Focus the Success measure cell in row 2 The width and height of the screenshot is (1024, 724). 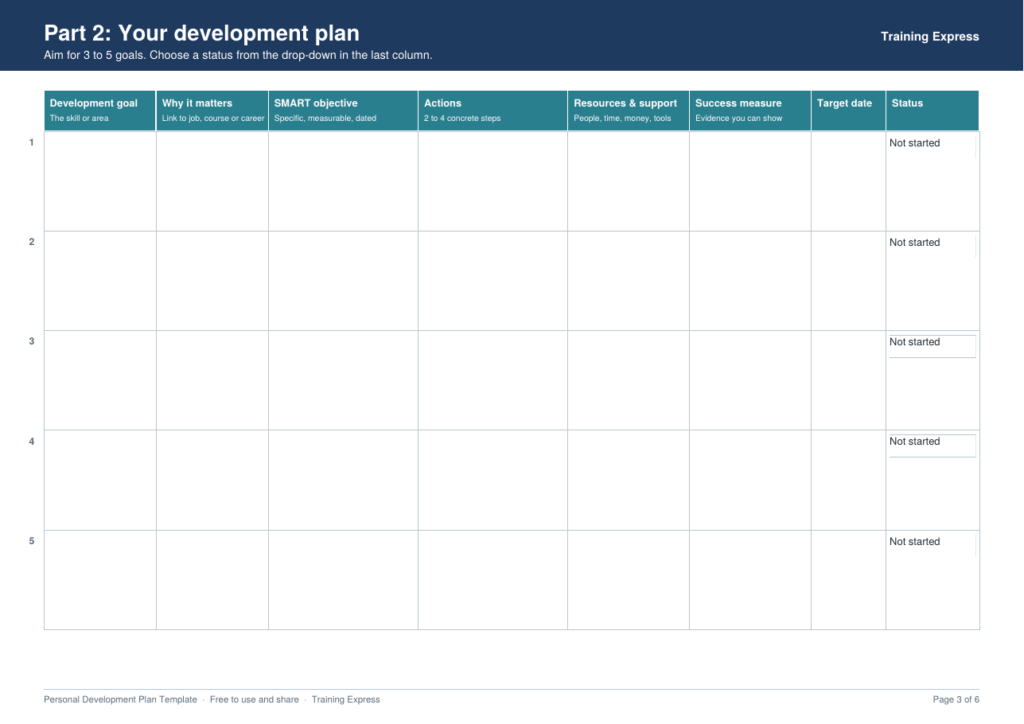(x=750, y=281)
